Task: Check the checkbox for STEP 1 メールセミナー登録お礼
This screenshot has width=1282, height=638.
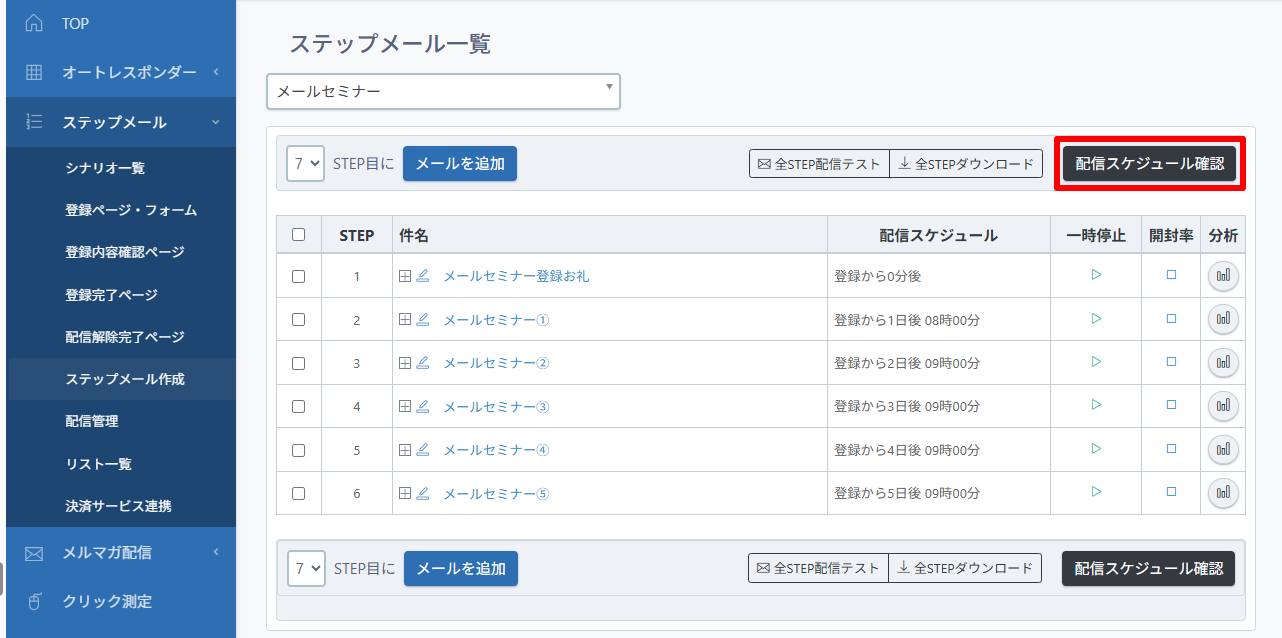Action: click(298, 277)
